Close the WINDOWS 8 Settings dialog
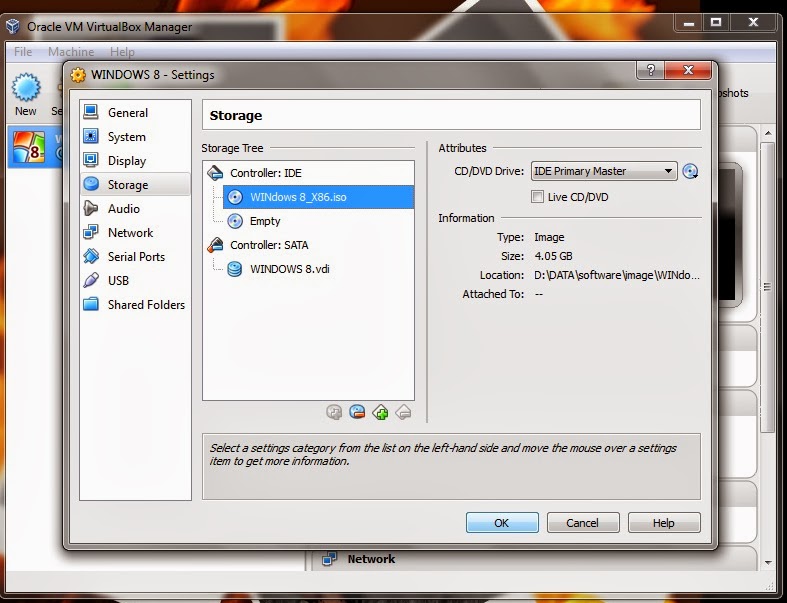 688,70
